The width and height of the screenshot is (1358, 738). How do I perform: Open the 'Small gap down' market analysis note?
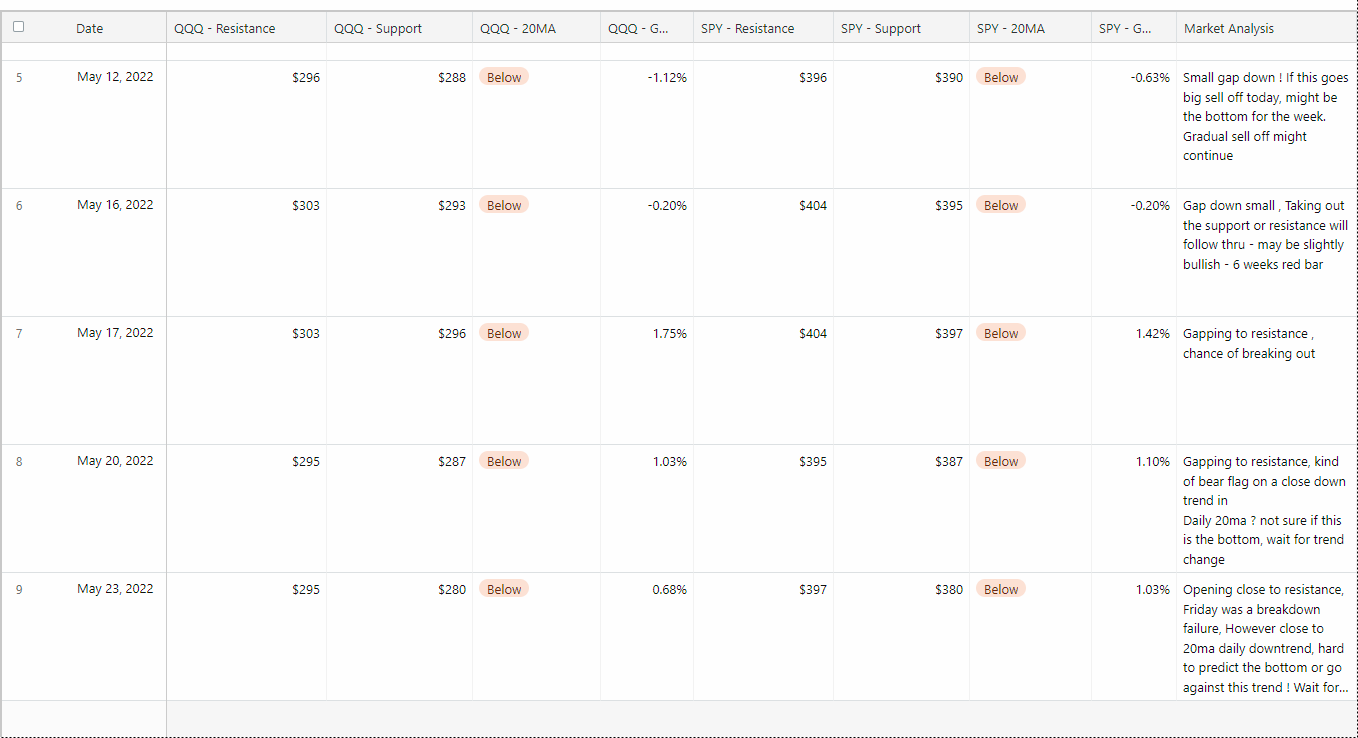[x=1265, y=116]
